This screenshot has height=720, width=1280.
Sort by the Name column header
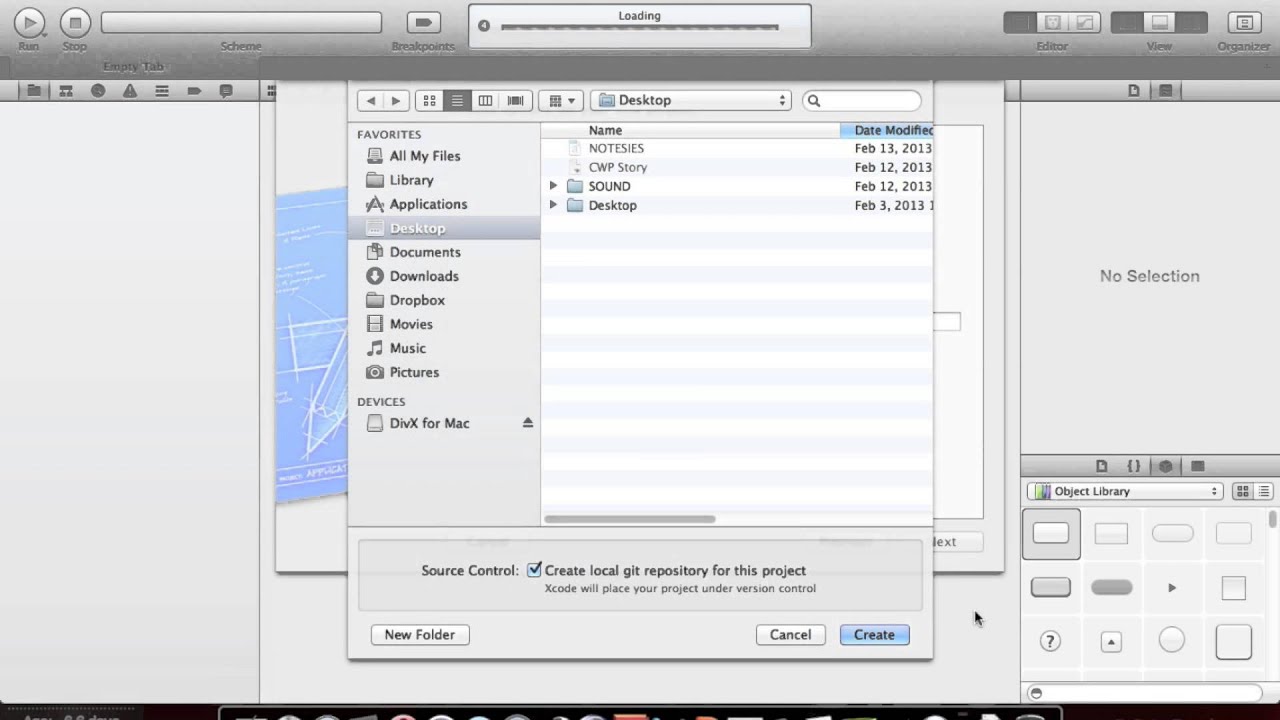(x=690, y=130)
